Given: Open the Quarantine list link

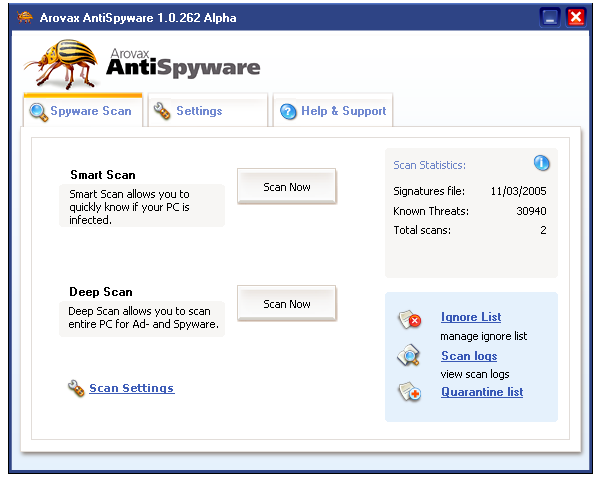Looking at the screenshot, I should point(482,392).
